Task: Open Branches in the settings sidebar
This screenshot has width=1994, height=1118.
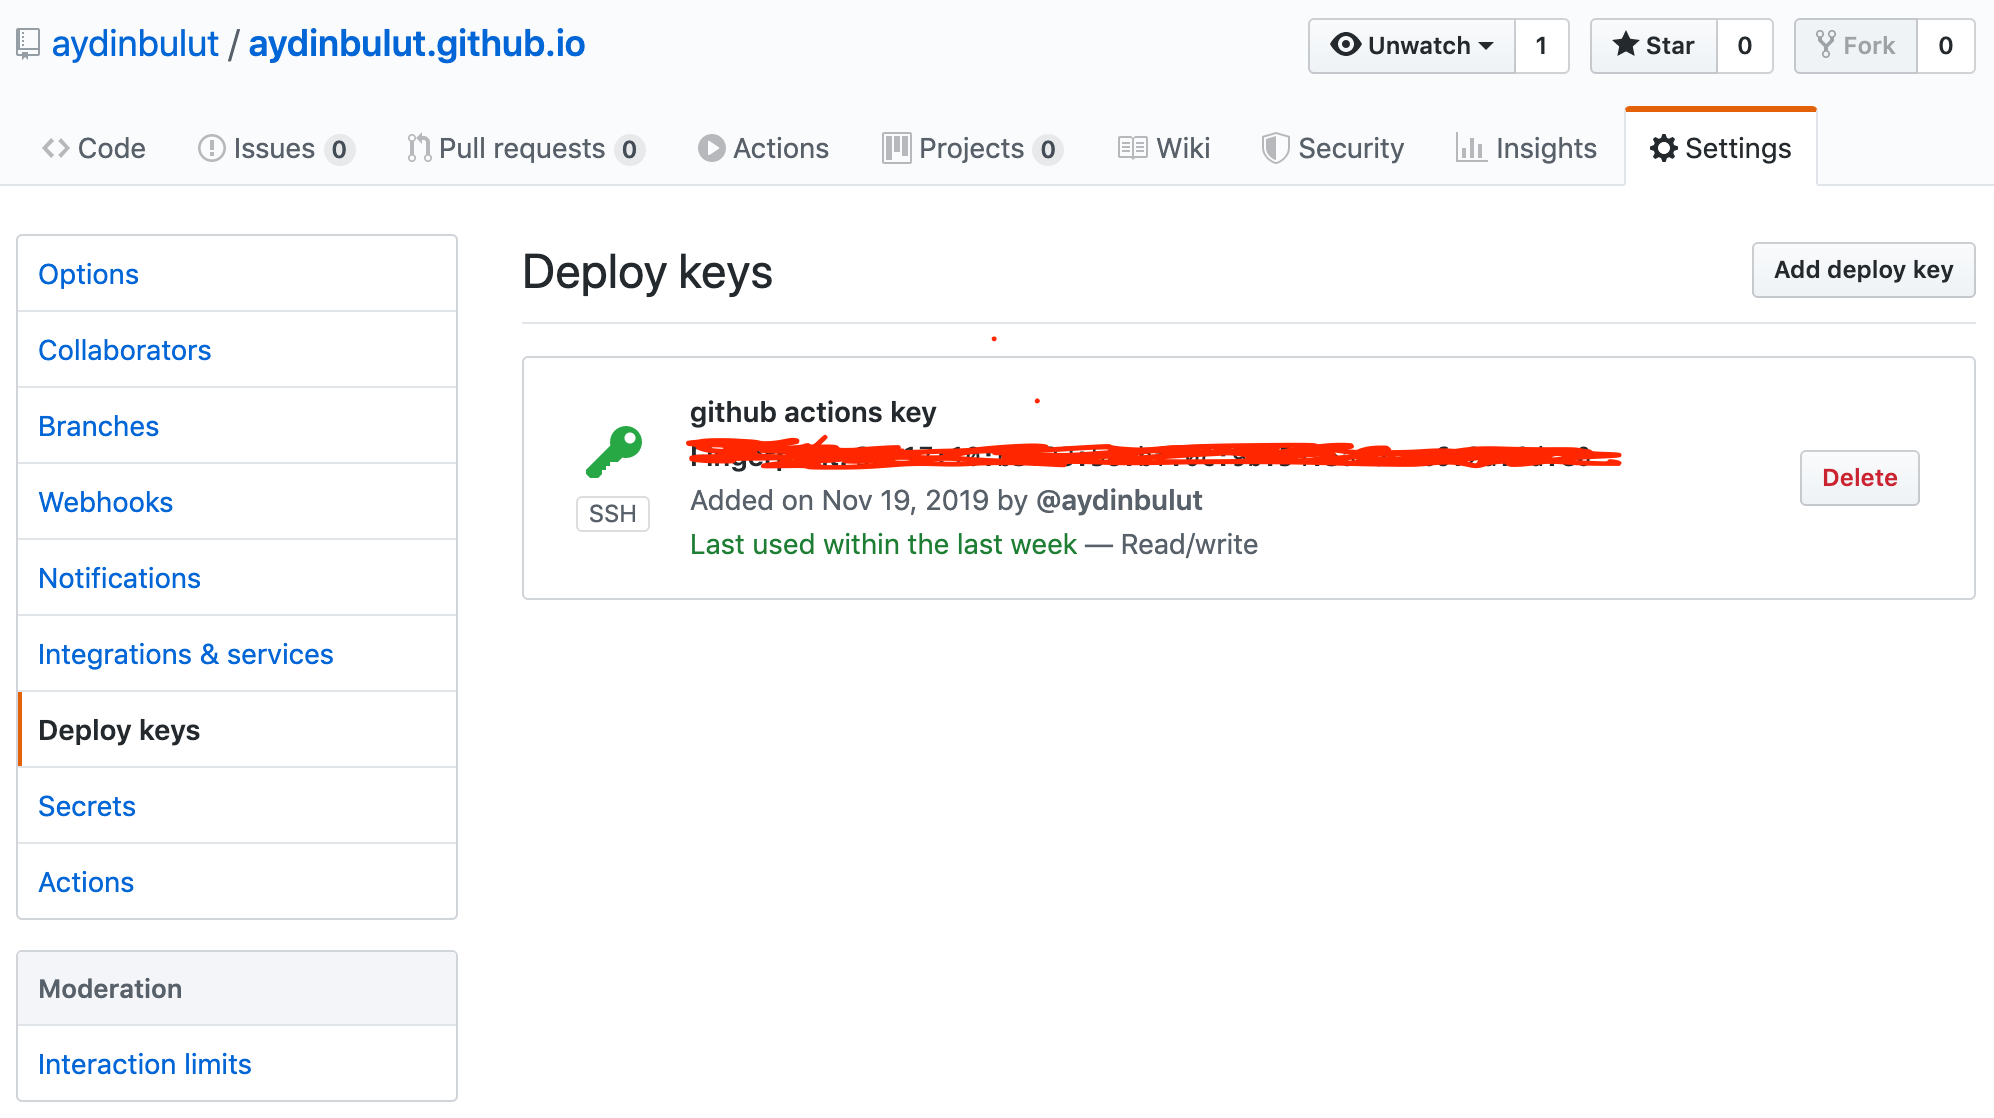Action: coord(237,426)
